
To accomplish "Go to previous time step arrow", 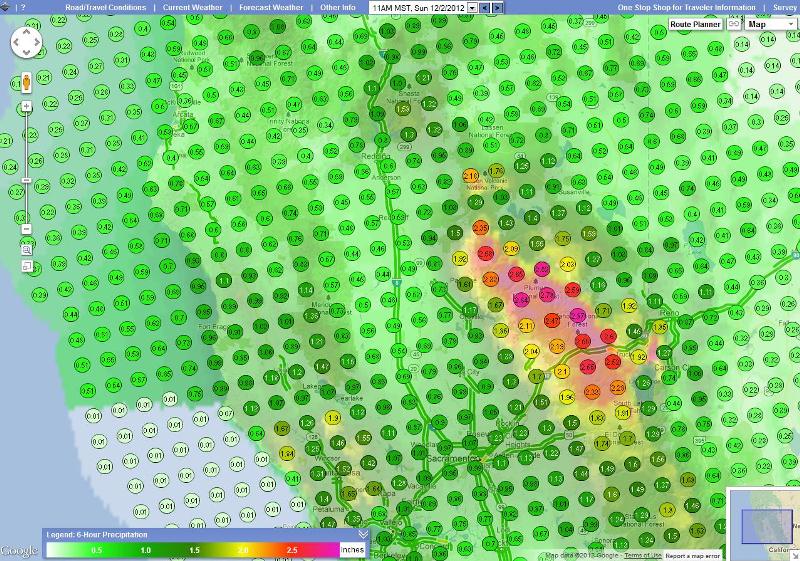I will 485,8.
